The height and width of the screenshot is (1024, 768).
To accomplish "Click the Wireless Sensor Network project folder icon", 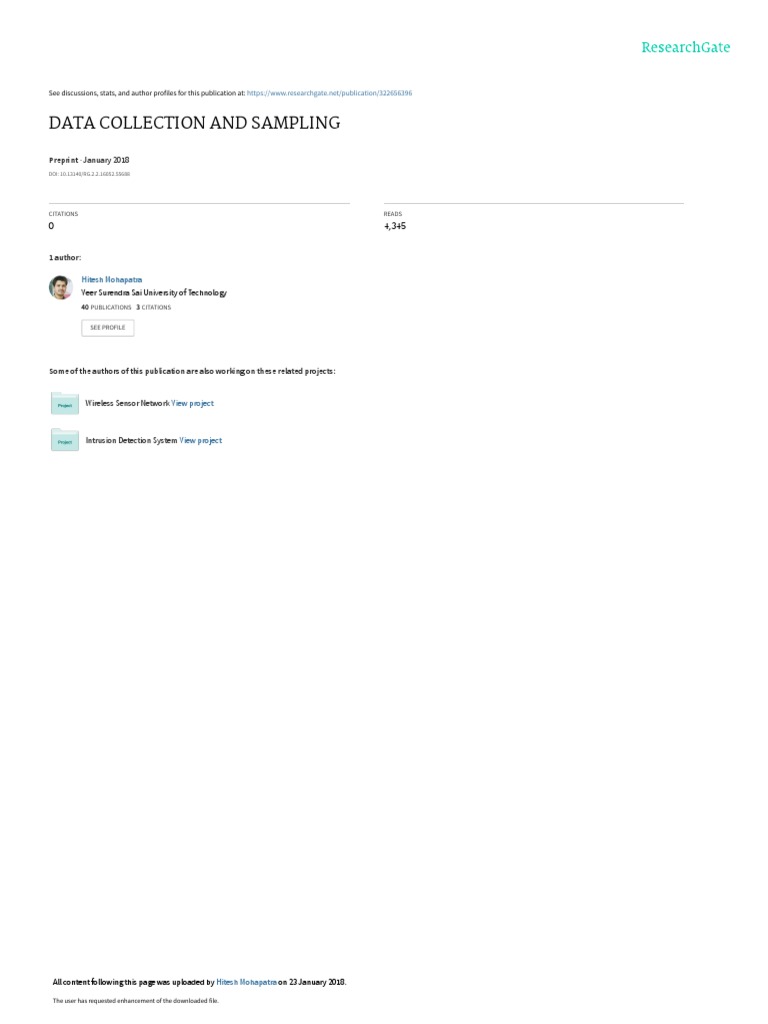I will click(65, 404).
